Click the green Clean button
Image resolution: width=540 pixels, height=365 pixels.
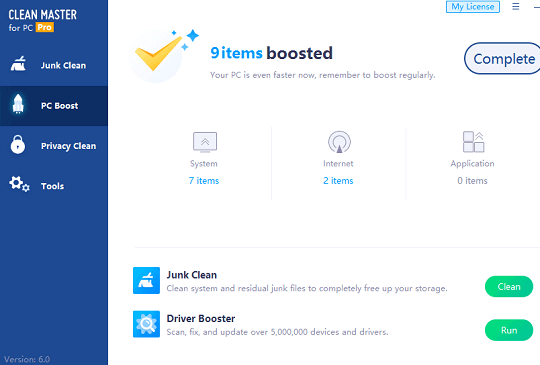coord(509,286)
